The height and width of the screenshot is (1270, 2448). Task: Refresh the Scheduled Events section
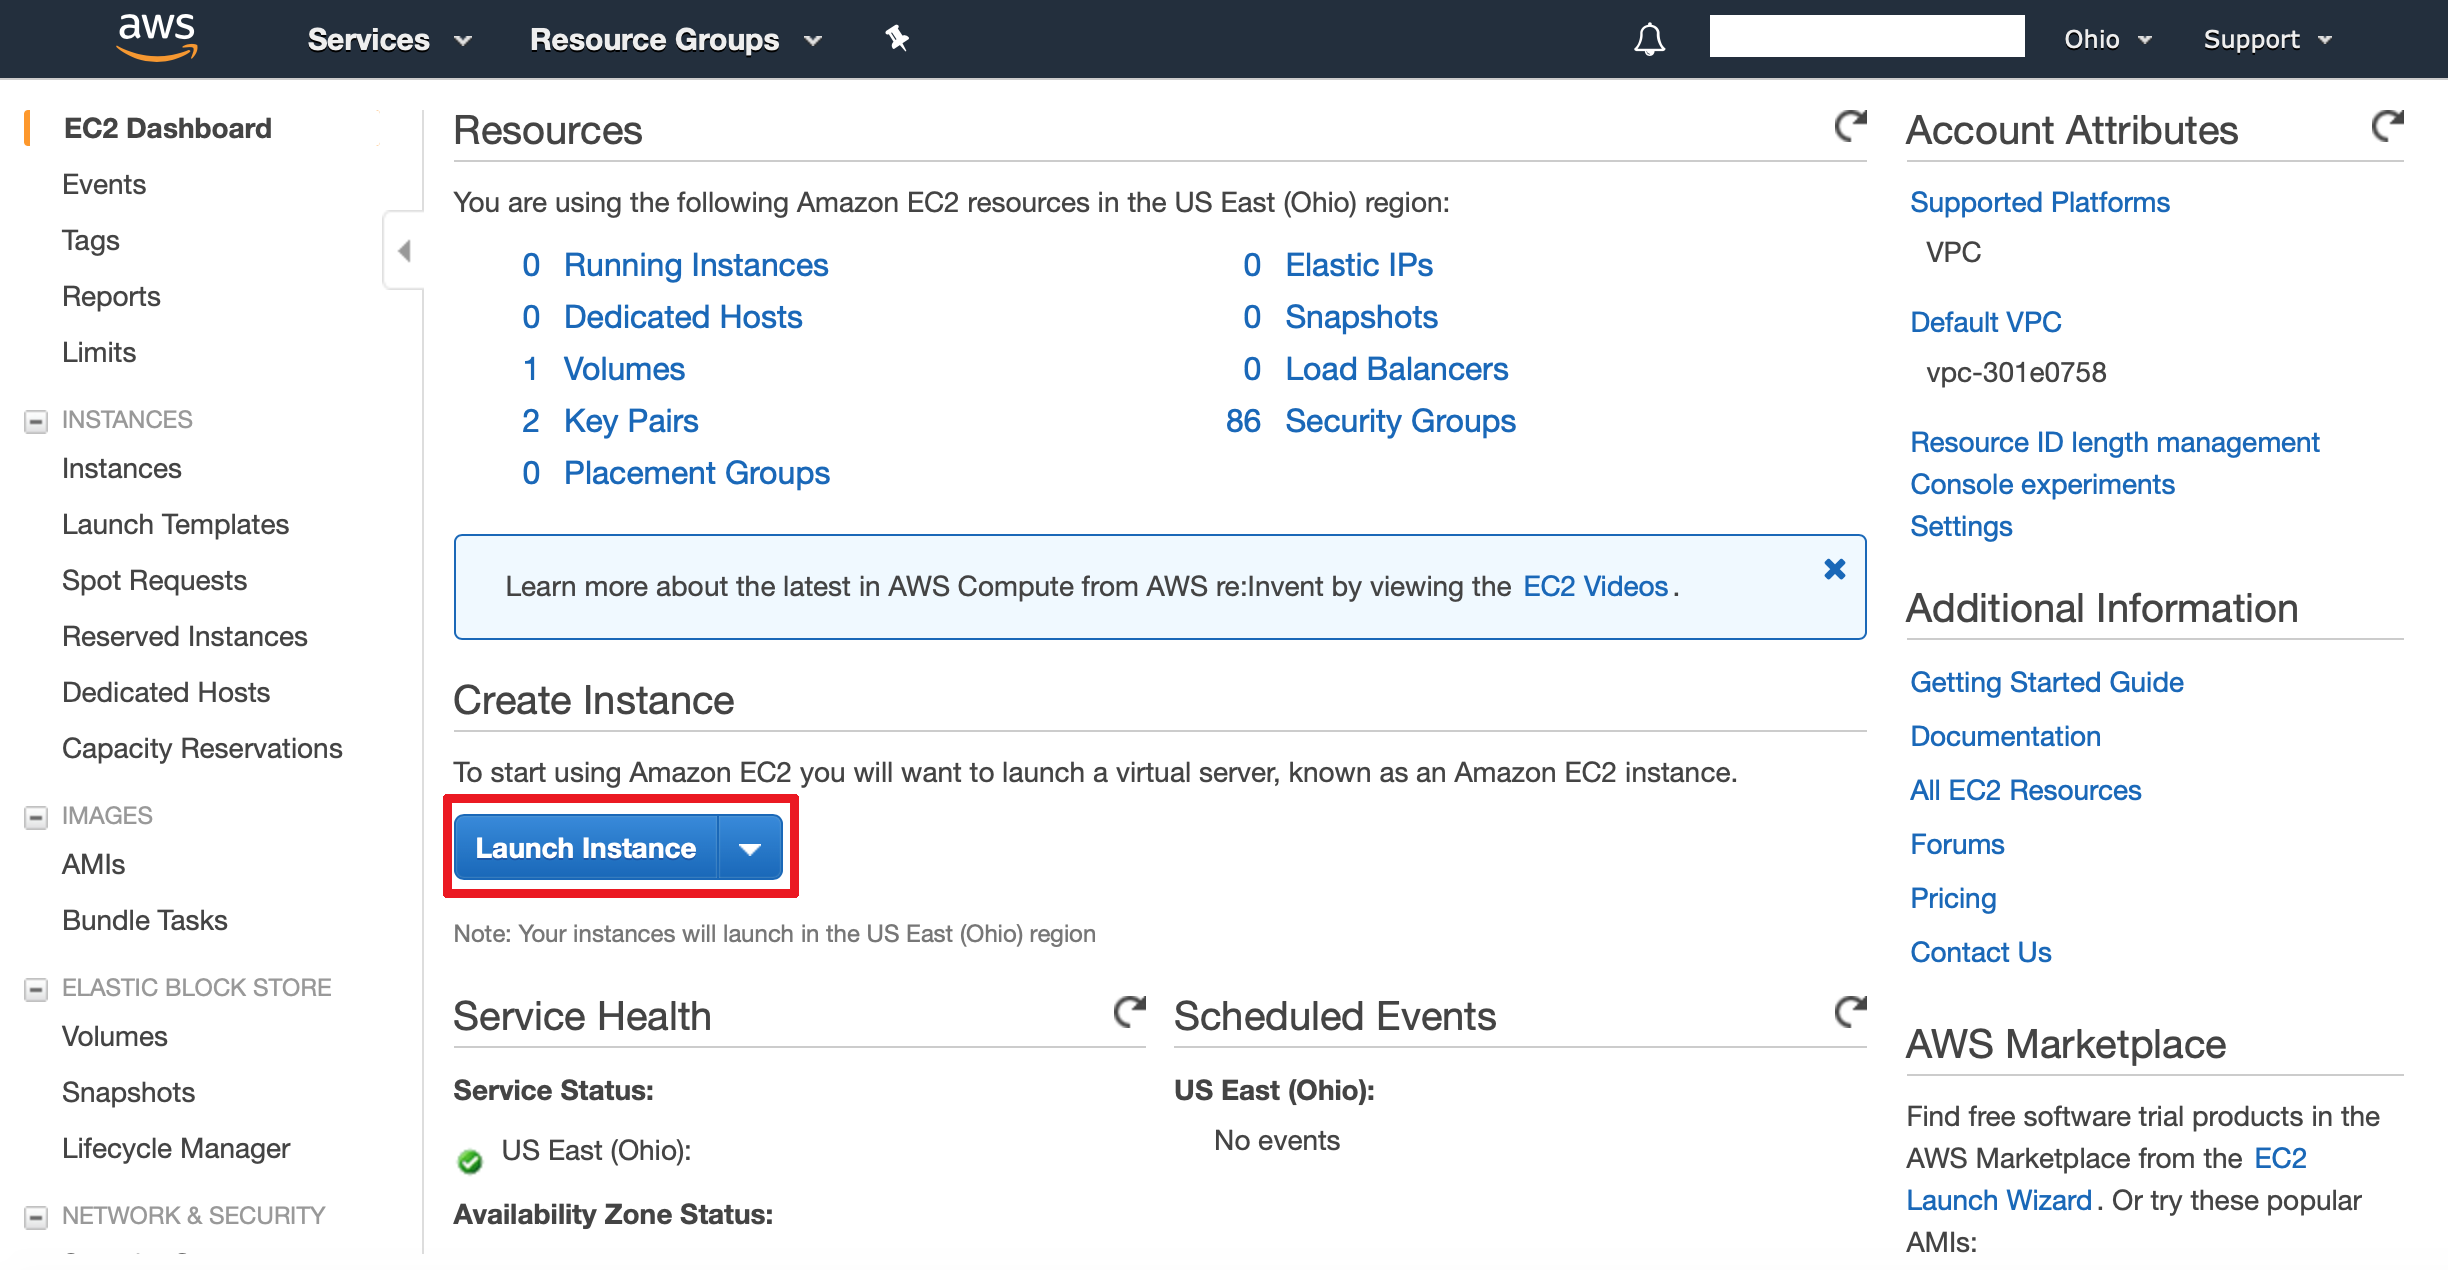(1850, 1012)
